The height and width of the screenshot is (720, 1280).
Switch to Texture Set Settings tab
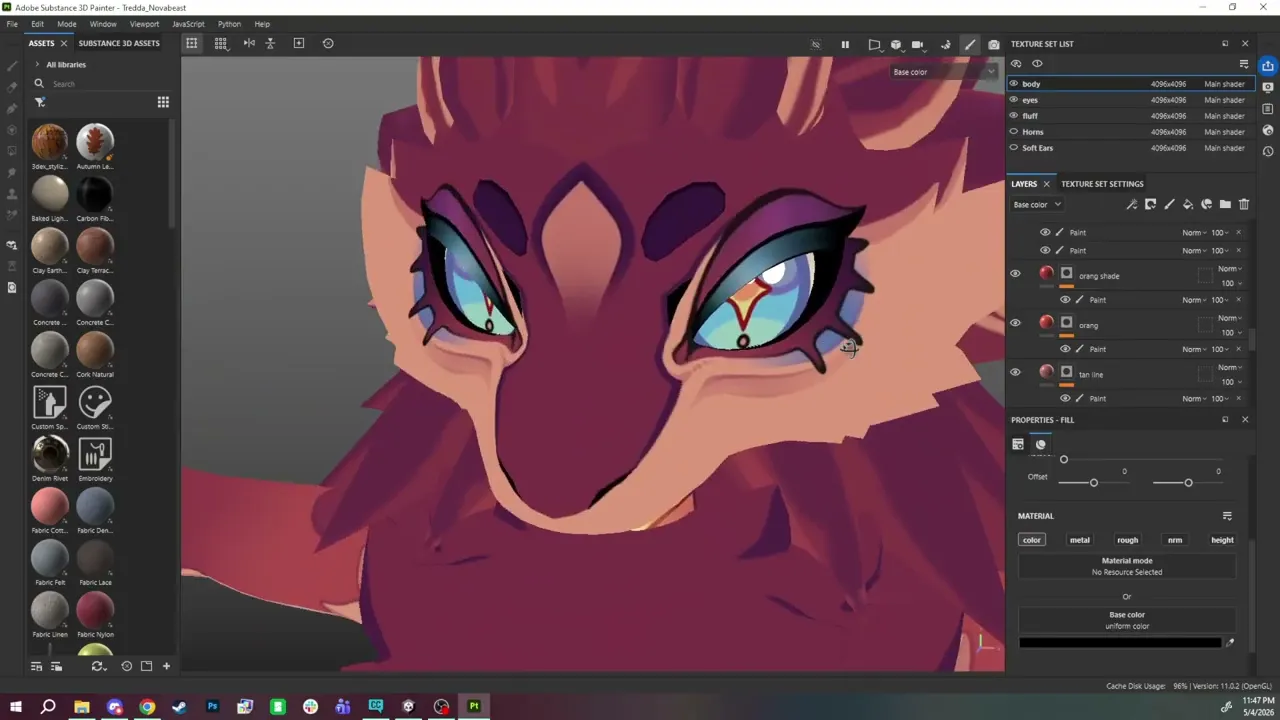[1102, 184]
